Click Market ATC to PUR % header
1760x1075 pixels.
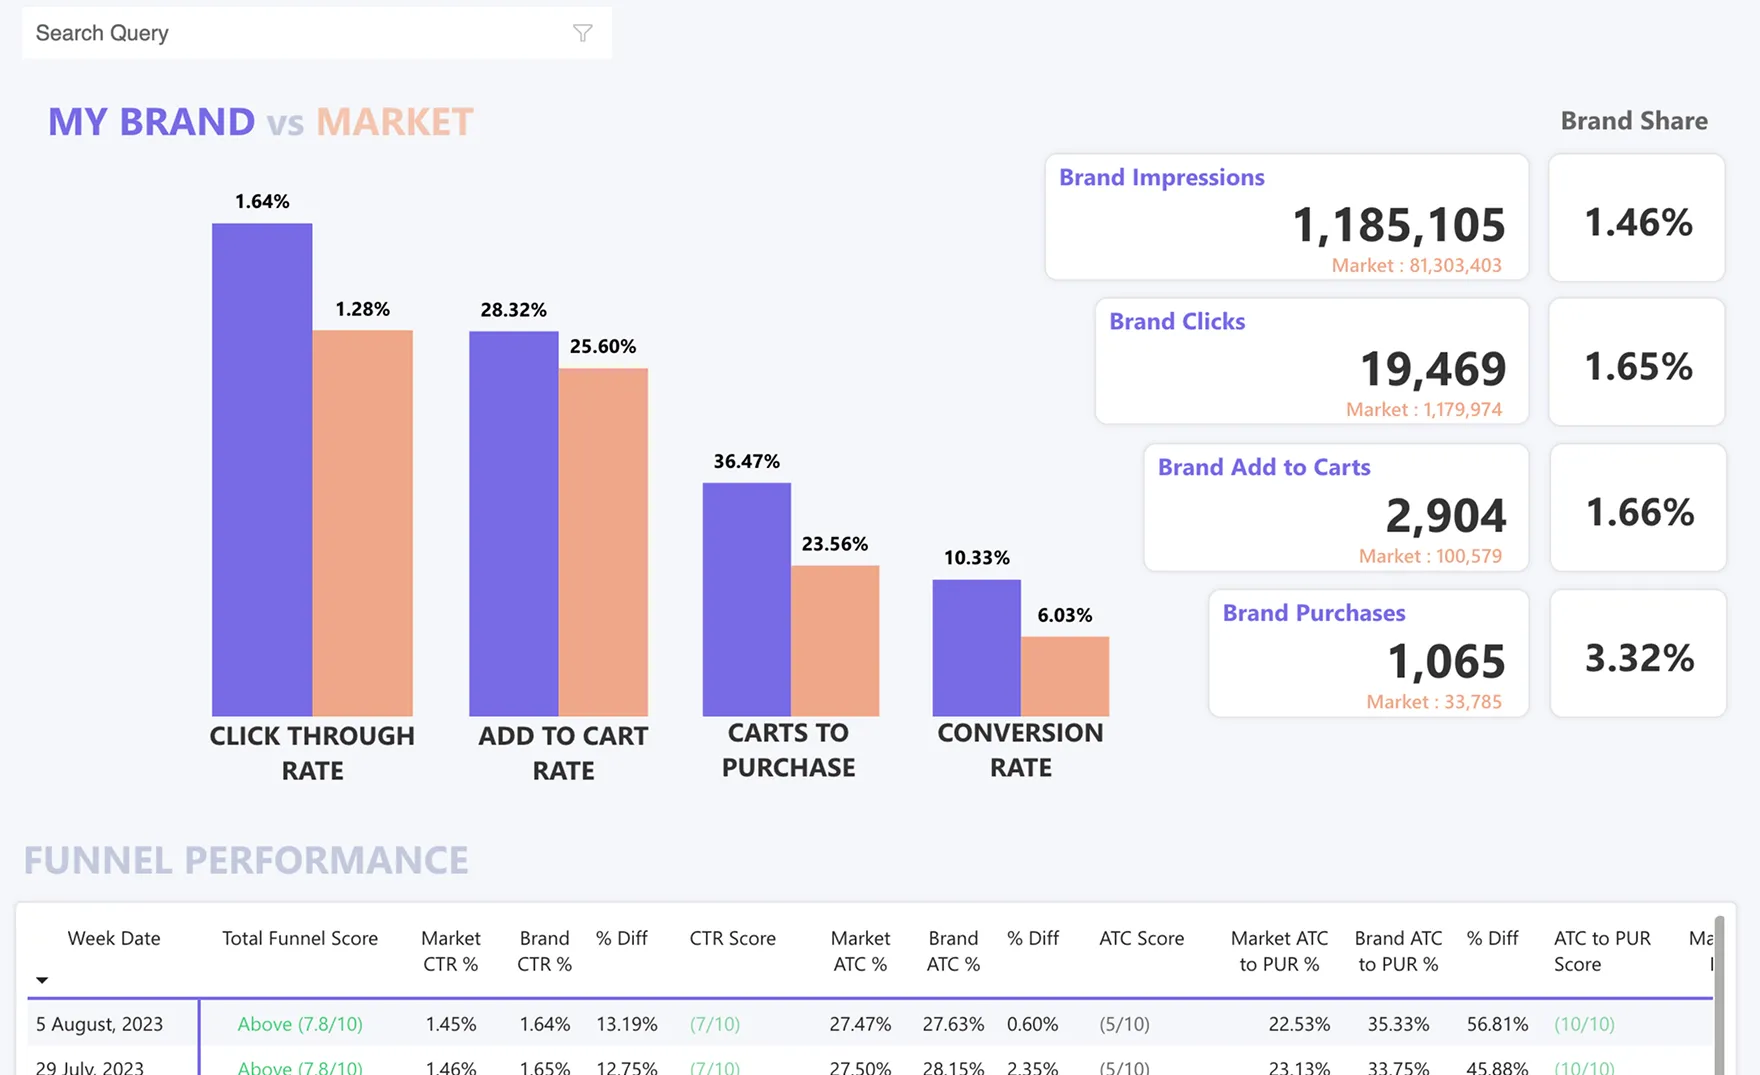(1279, 951)
